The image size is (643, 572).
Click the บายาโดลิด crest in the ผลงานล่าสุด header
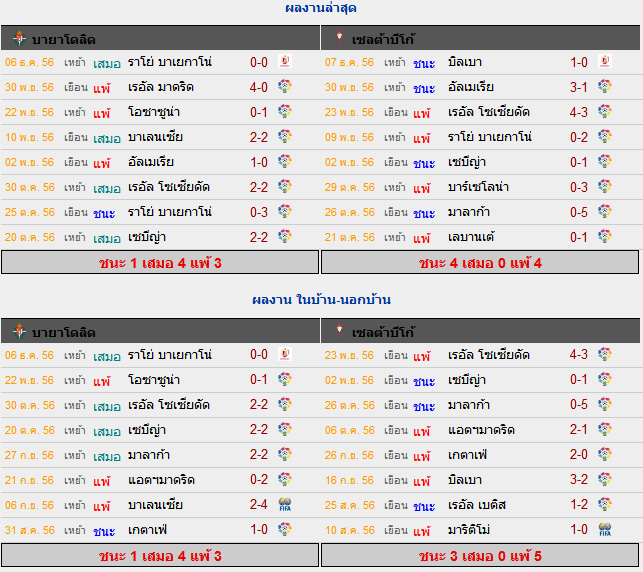pyautogui.click(x=19, y=39)
